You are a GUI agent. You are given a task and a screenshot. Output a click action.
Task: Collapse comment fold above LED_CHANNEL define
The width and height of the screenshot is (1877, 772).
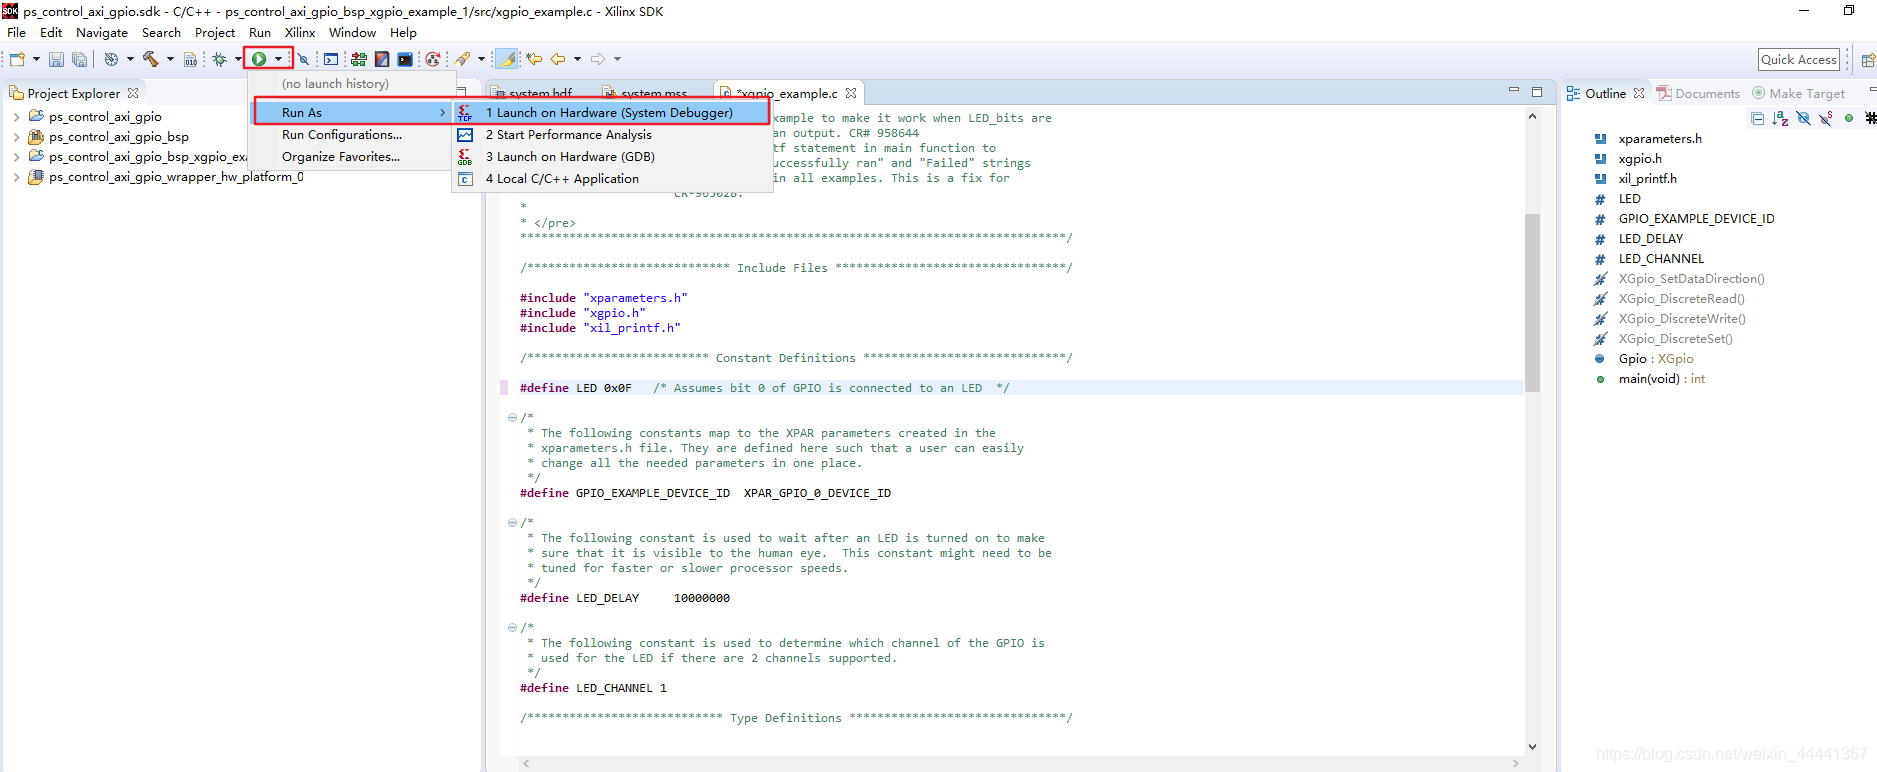tap(512, 628)
